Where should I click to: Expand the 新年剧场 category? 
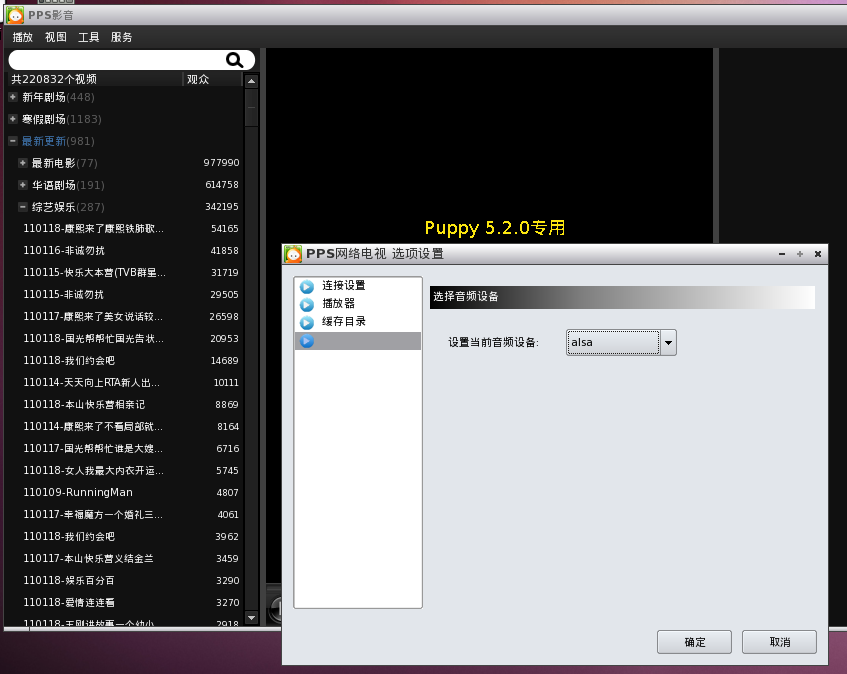point(13,97)
